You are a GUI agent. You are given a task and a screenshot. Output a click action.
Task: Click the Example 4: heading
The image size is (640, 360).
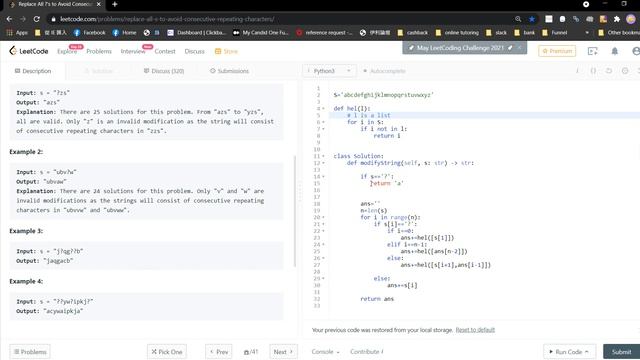(x=26, y=282)
